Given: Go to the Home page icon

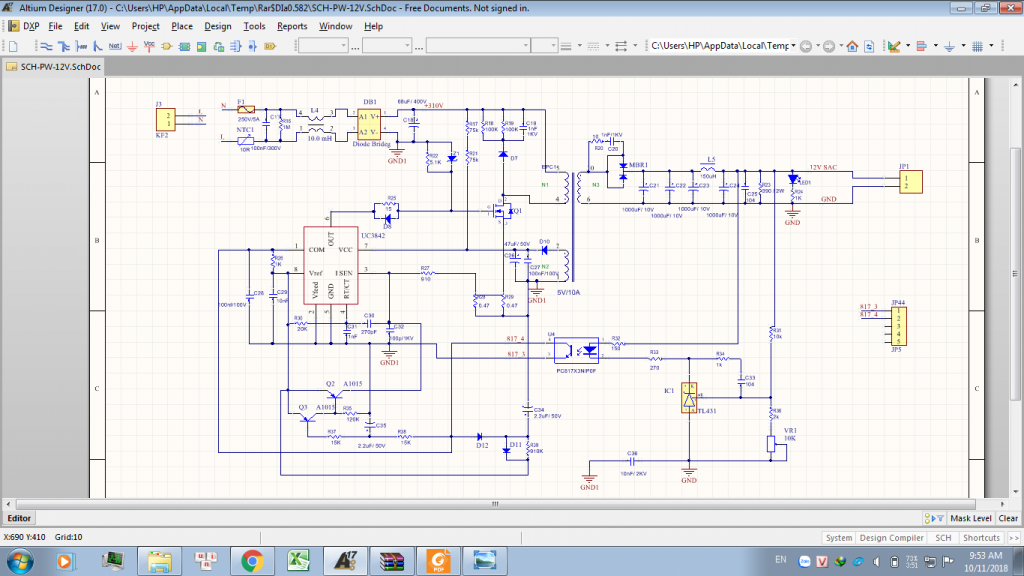Looking at the screenshot, I should tap(852, 46).
